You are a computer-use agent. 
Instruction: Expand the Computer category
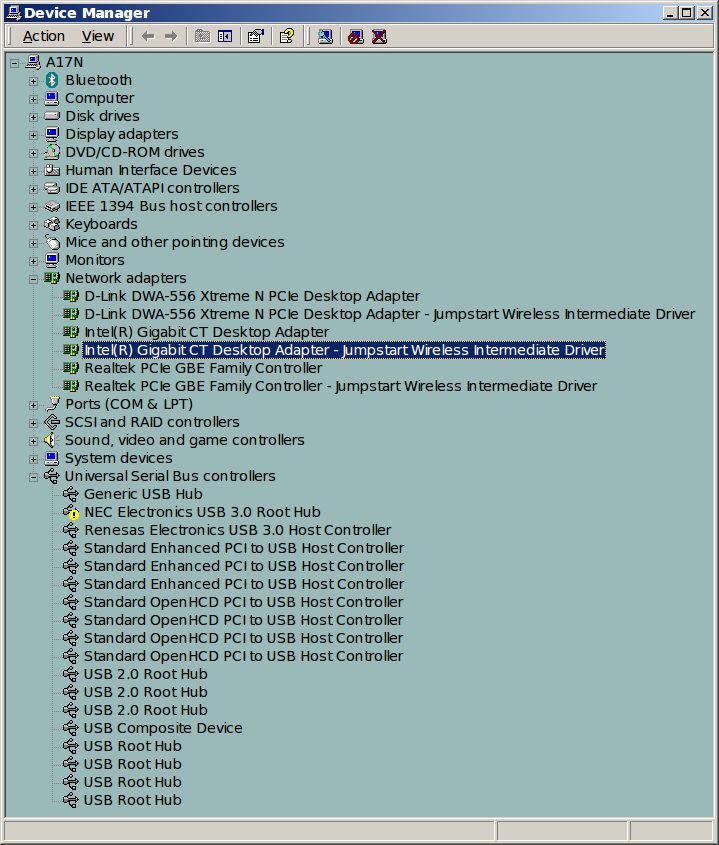tap(33, 99)
